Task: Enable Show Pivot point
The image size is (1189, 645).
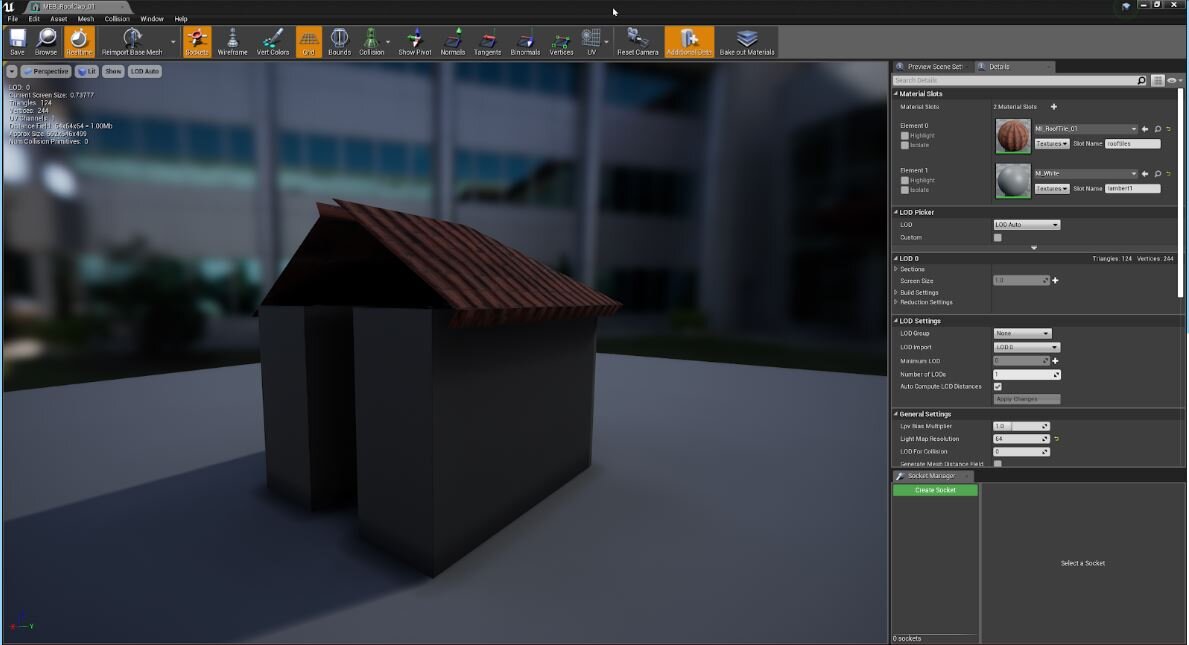Action: (414, 42)
